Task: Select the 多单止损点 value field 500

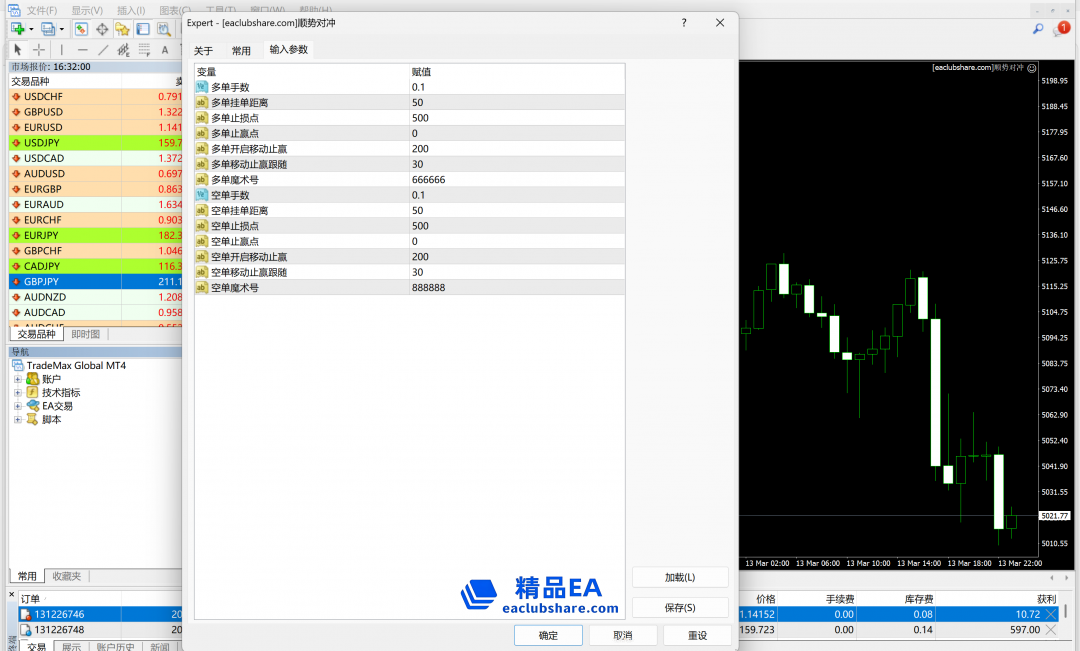Action: click(420, 118)
